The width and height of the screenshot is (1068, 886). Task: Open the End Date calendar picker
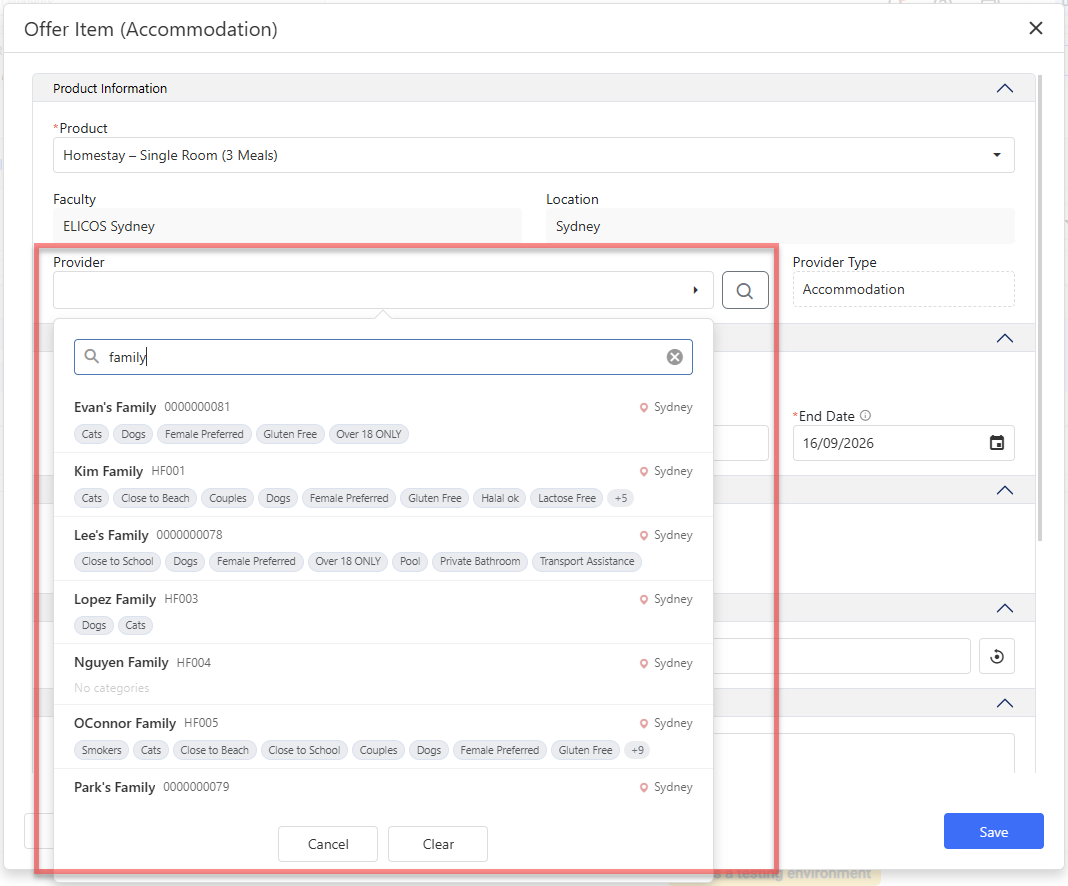[996, 443]
